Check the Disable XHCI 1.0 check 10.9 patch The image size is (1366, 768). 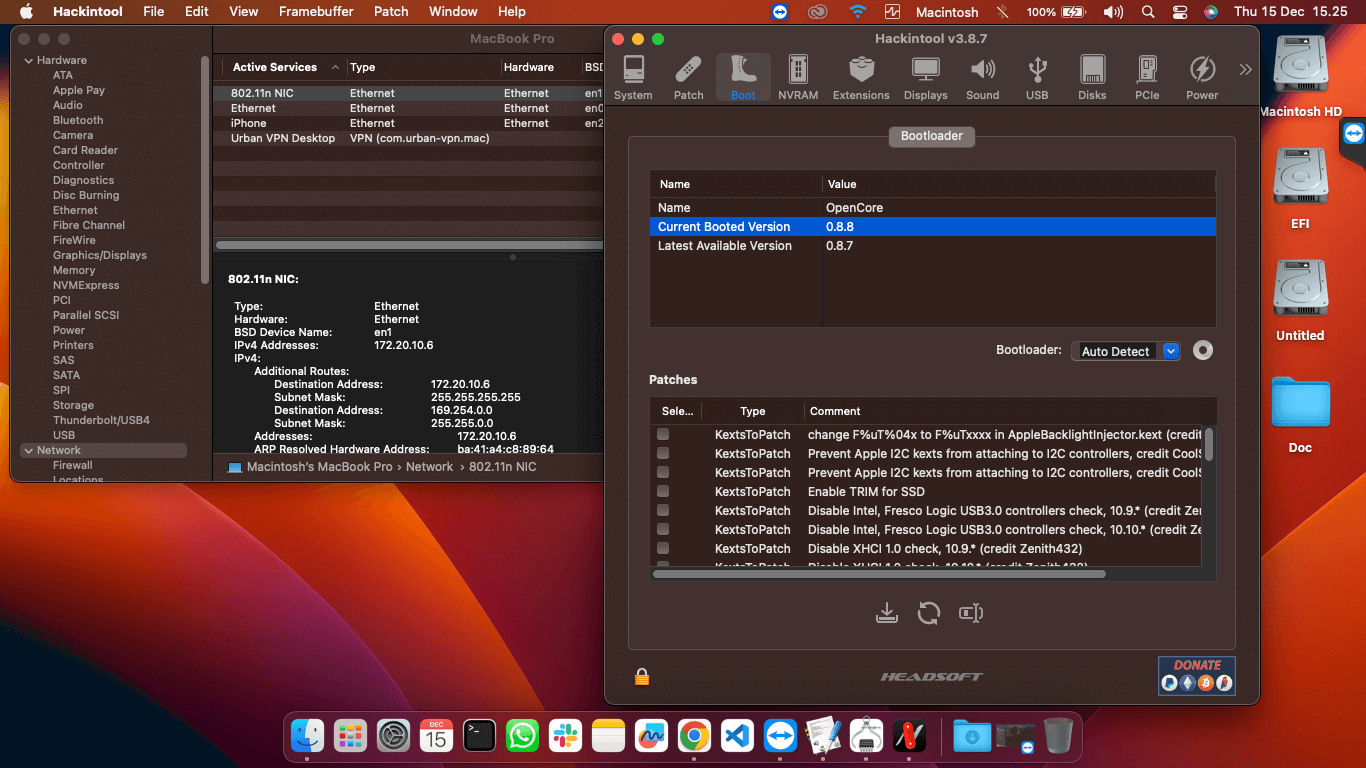pyautogui.click(x=663, y=548)
